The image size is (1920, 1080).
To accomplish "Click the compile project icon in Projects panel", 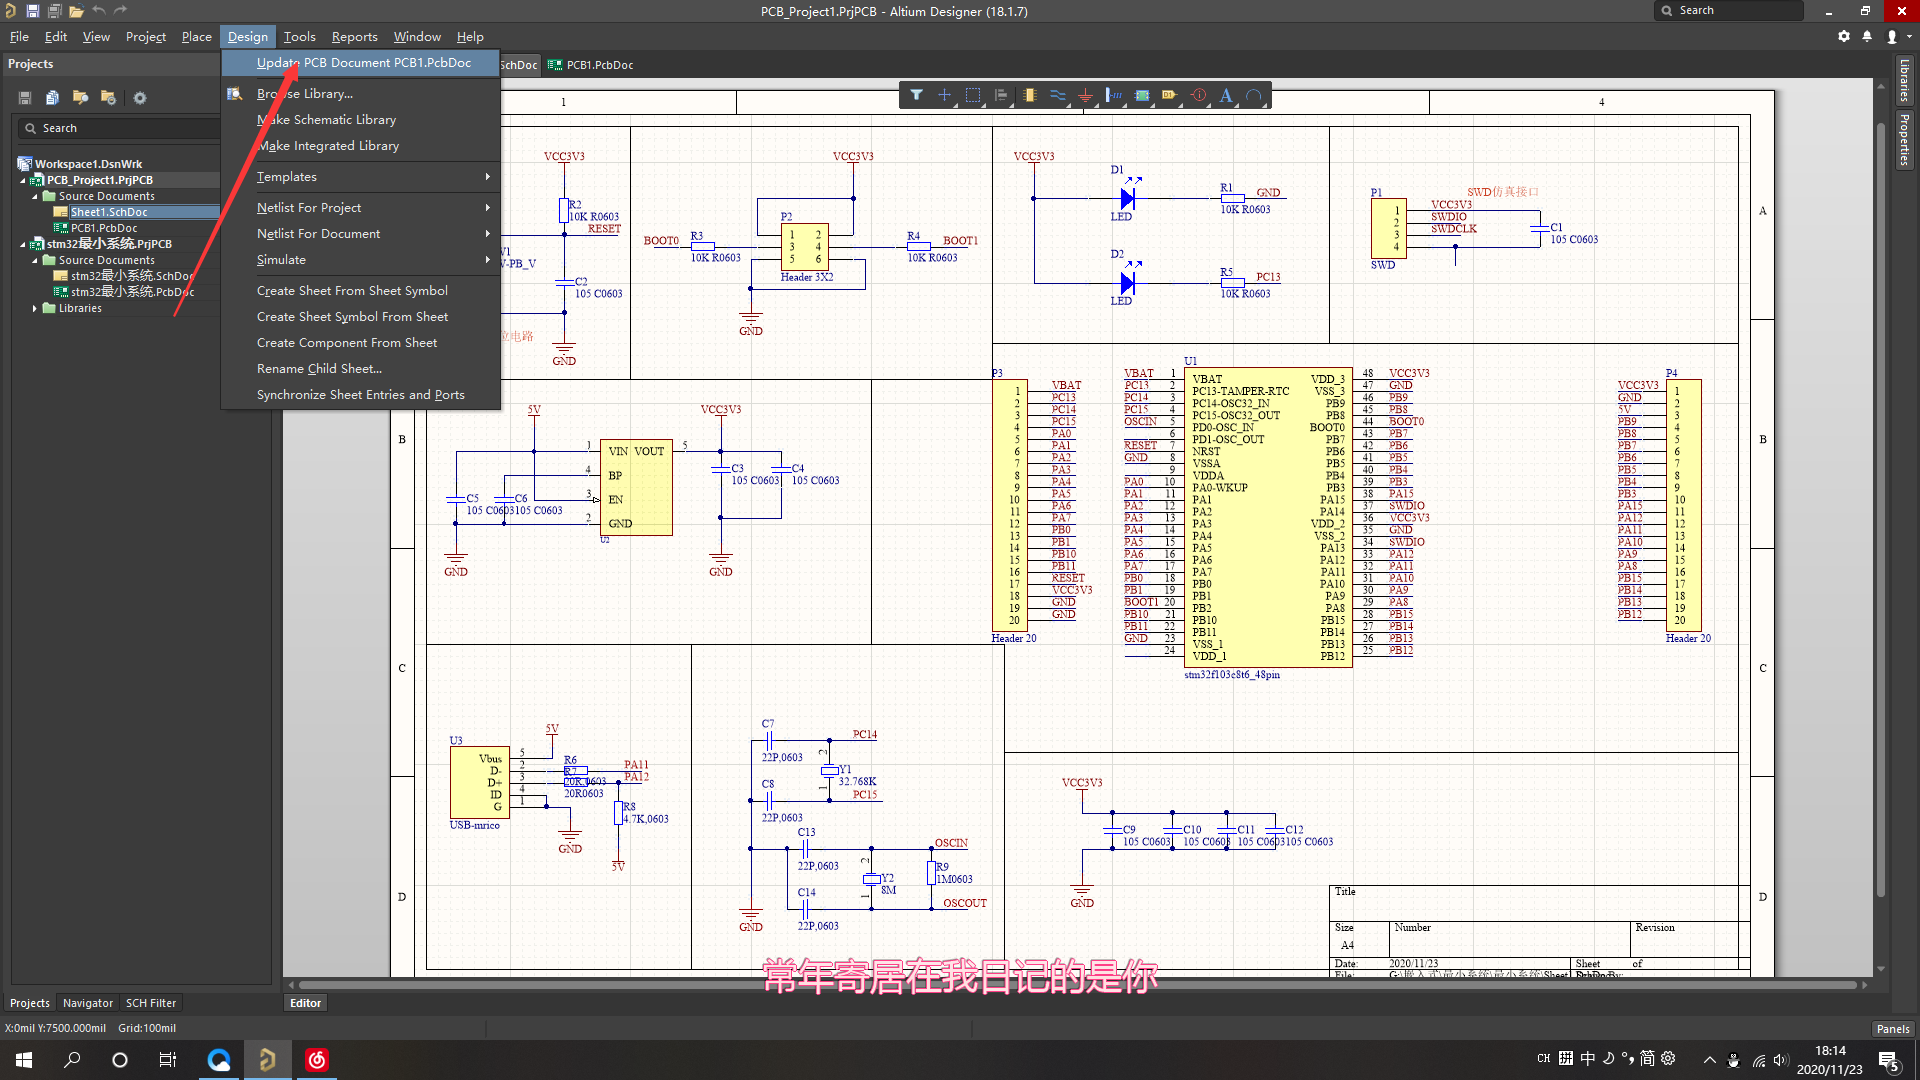I will tap(52, 98).
